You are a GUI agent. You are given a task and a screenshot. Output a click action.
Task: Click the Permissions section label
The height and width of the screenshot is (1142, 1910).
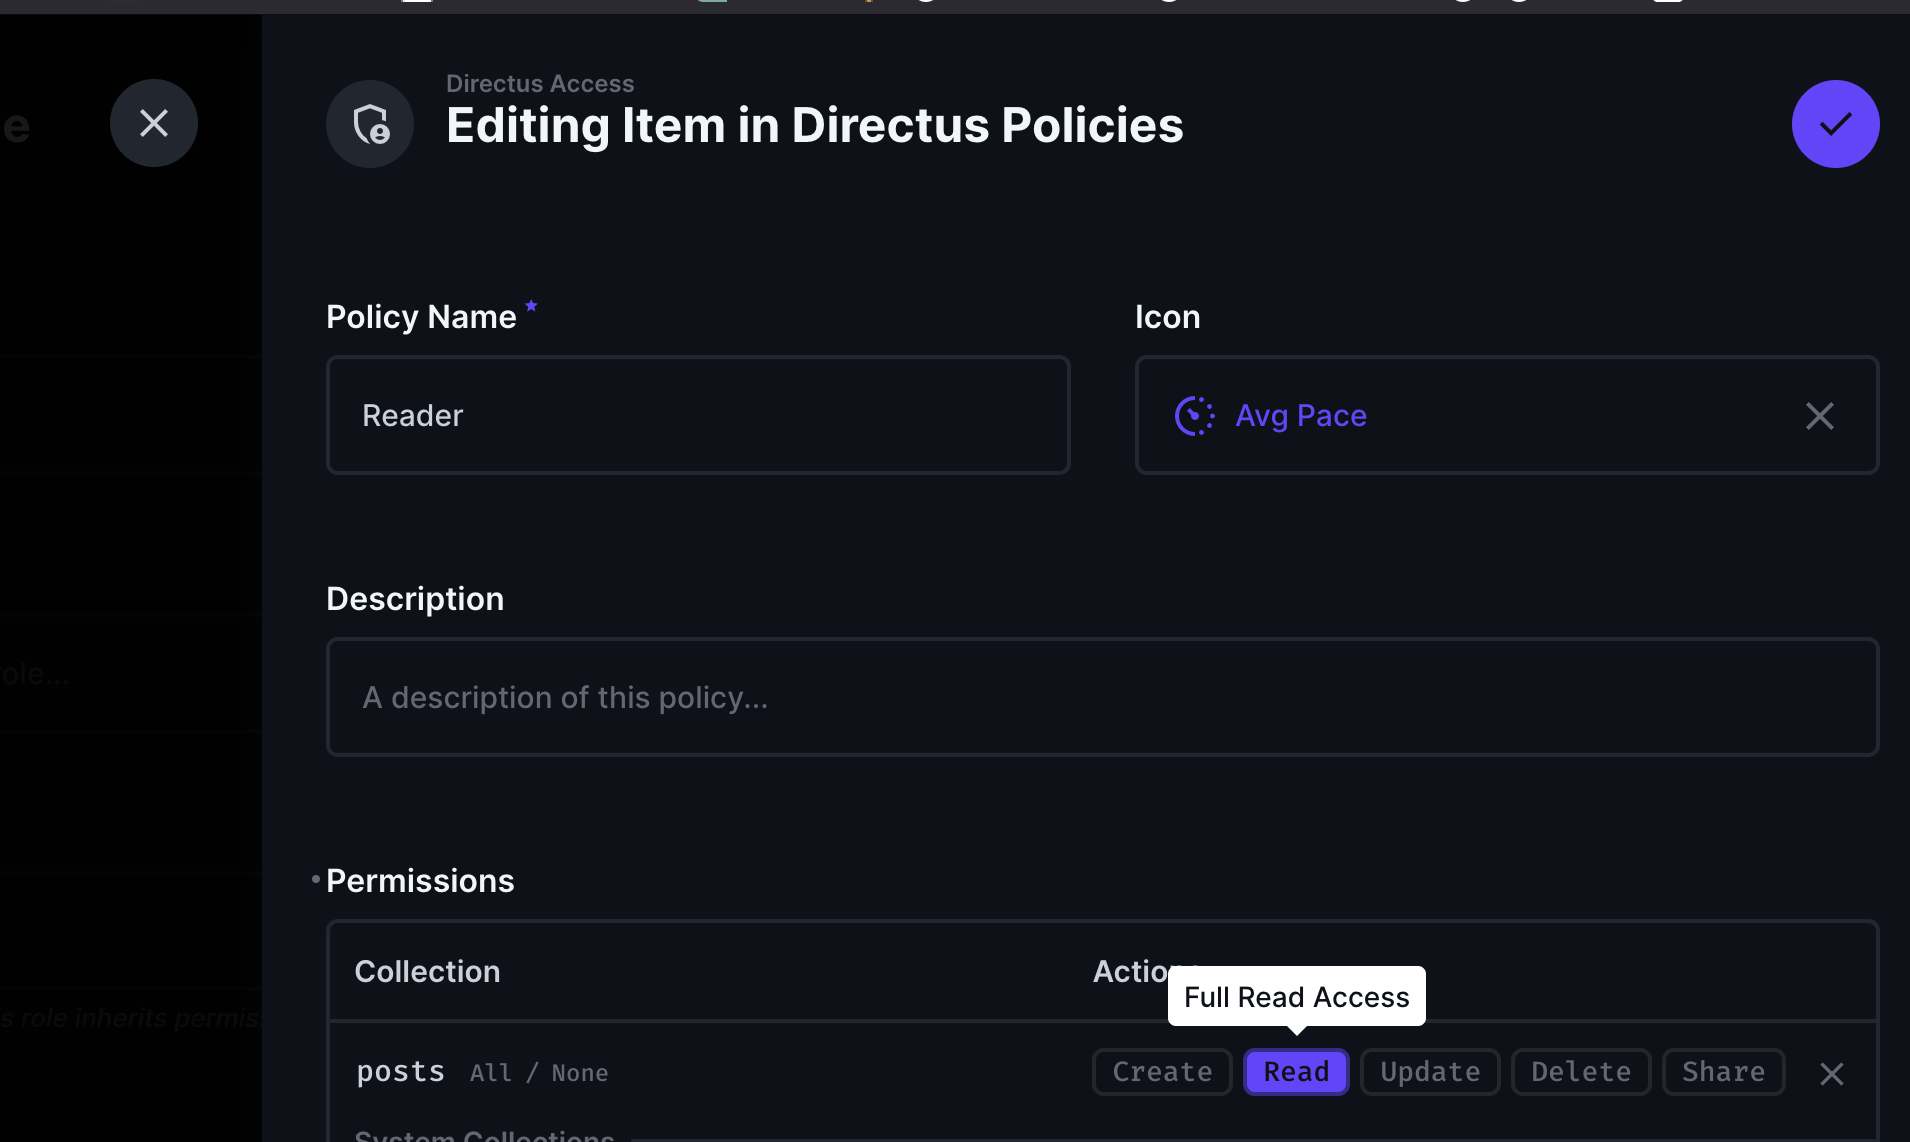tap(420, 881)
